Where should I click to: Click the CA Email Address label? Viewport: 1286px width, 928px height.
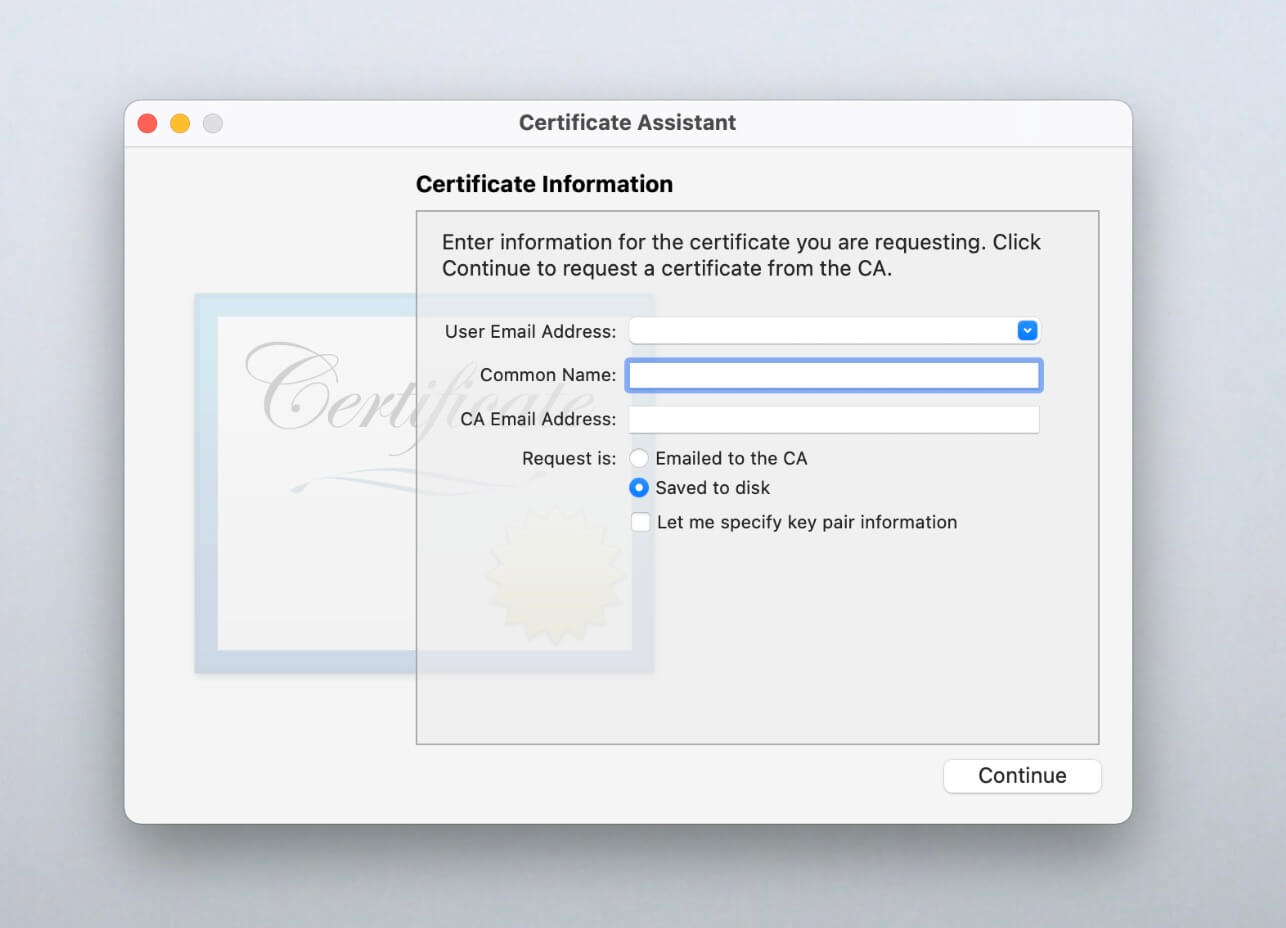(538, 419)
